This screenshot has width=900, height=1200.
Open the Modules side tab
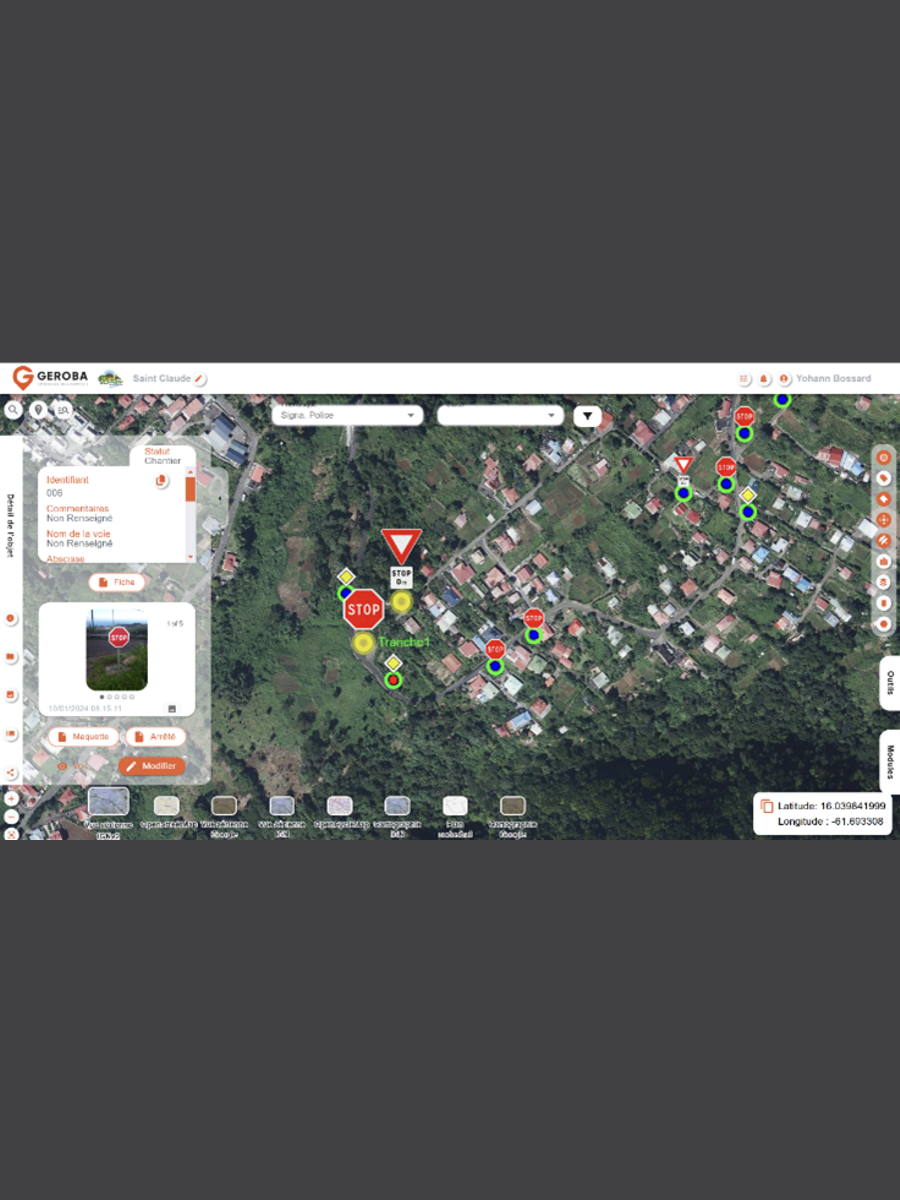tap(889, 761)
